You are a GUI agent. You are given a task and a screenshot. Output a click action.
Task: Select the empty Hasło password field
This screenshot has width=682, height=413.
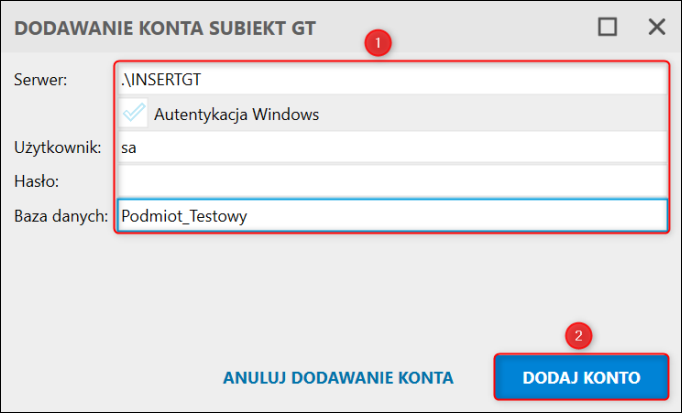click(392, 181)
